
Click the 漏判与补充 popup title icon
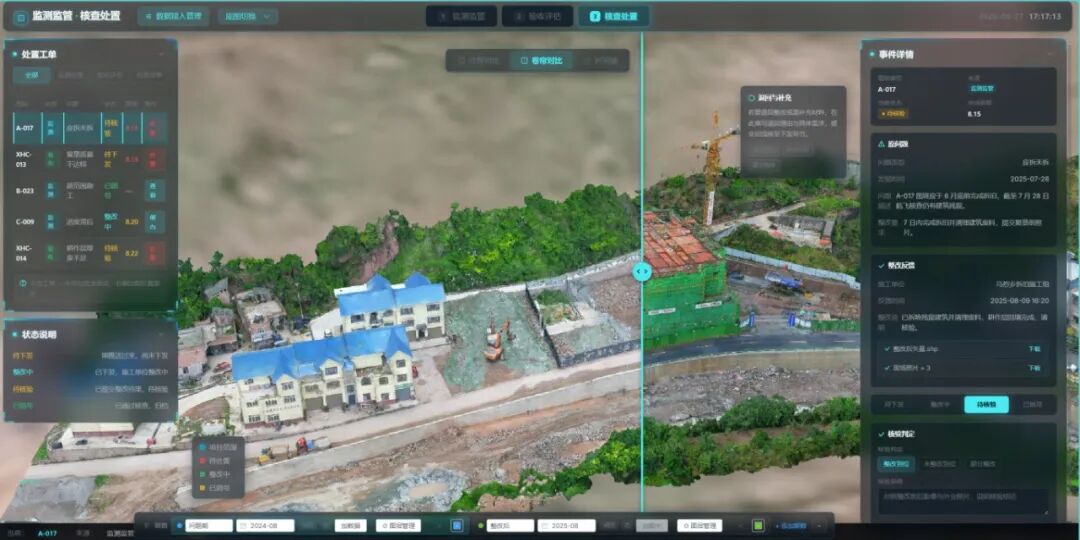752,98
